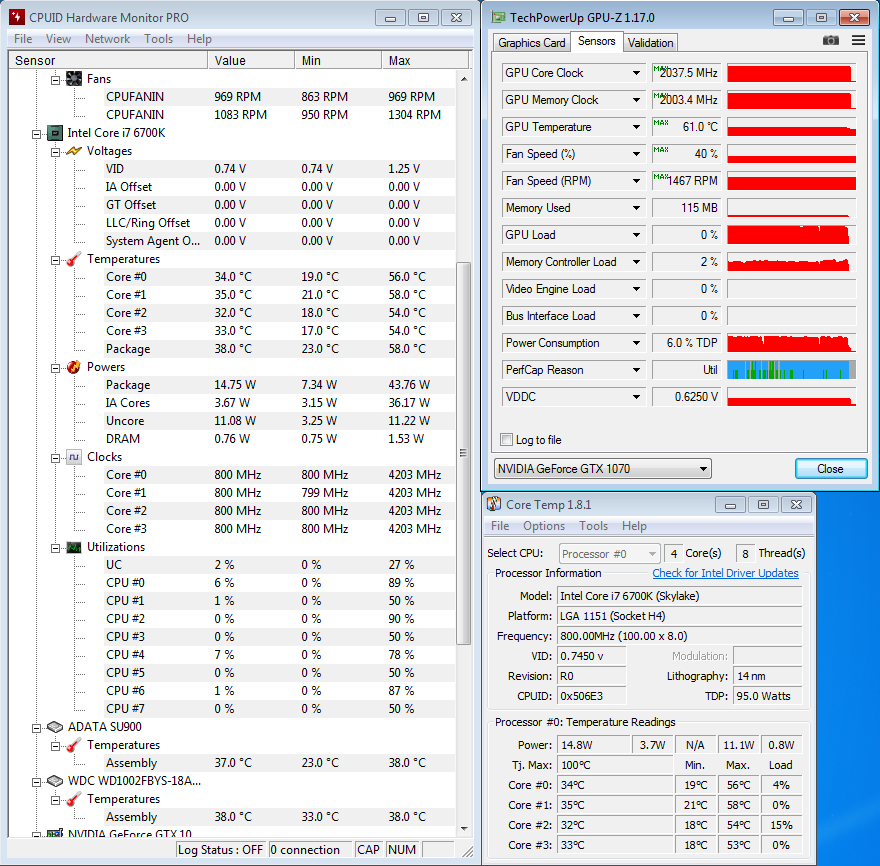This screenshot has width=880, height=866.
Task: Click the Value column header
Action: click(251, 61)
